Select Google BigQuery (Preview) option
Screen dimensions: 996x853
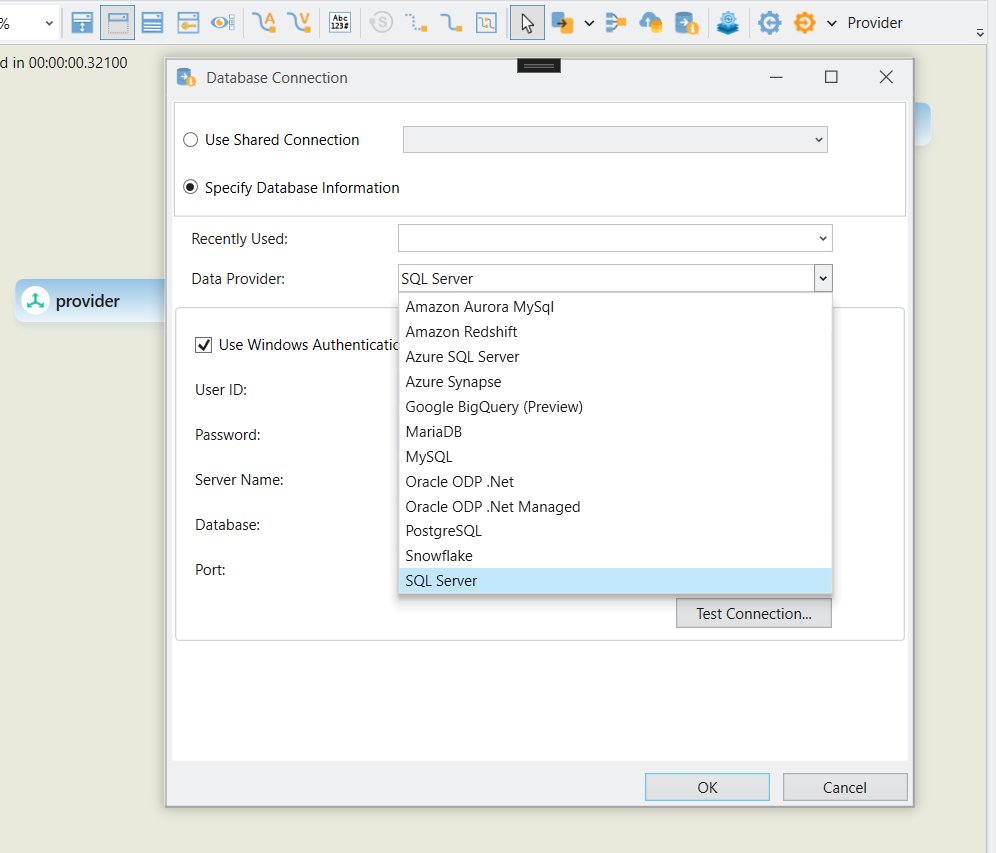click(494, 407)
